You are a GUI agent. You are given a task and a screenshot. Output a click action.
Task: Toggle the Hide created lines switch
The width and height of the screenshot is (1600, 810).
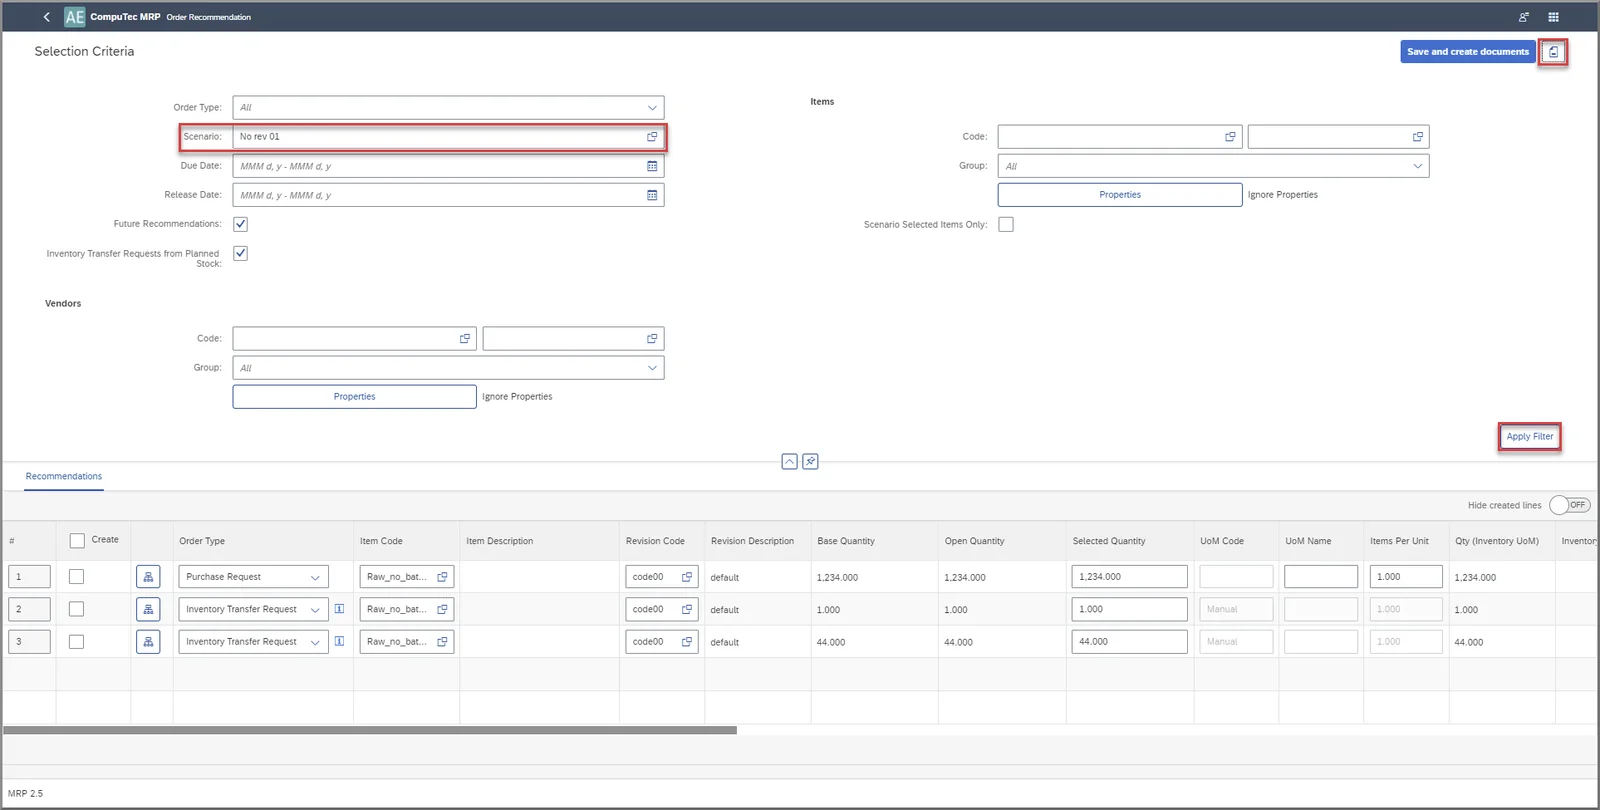pos(1569,505)
